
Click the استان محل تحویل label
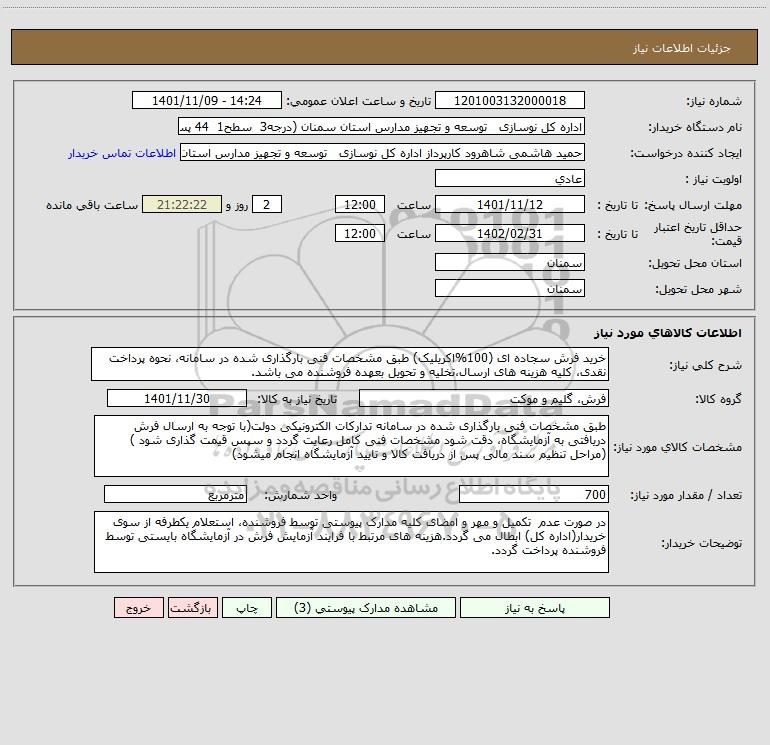(x=695, y=263)
